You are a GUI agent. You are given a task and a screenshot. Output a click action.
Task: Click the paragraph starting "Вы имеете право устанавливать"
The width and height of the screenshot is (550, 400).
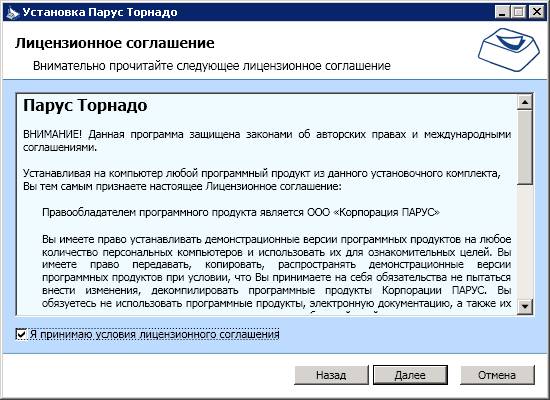point(276,271)
